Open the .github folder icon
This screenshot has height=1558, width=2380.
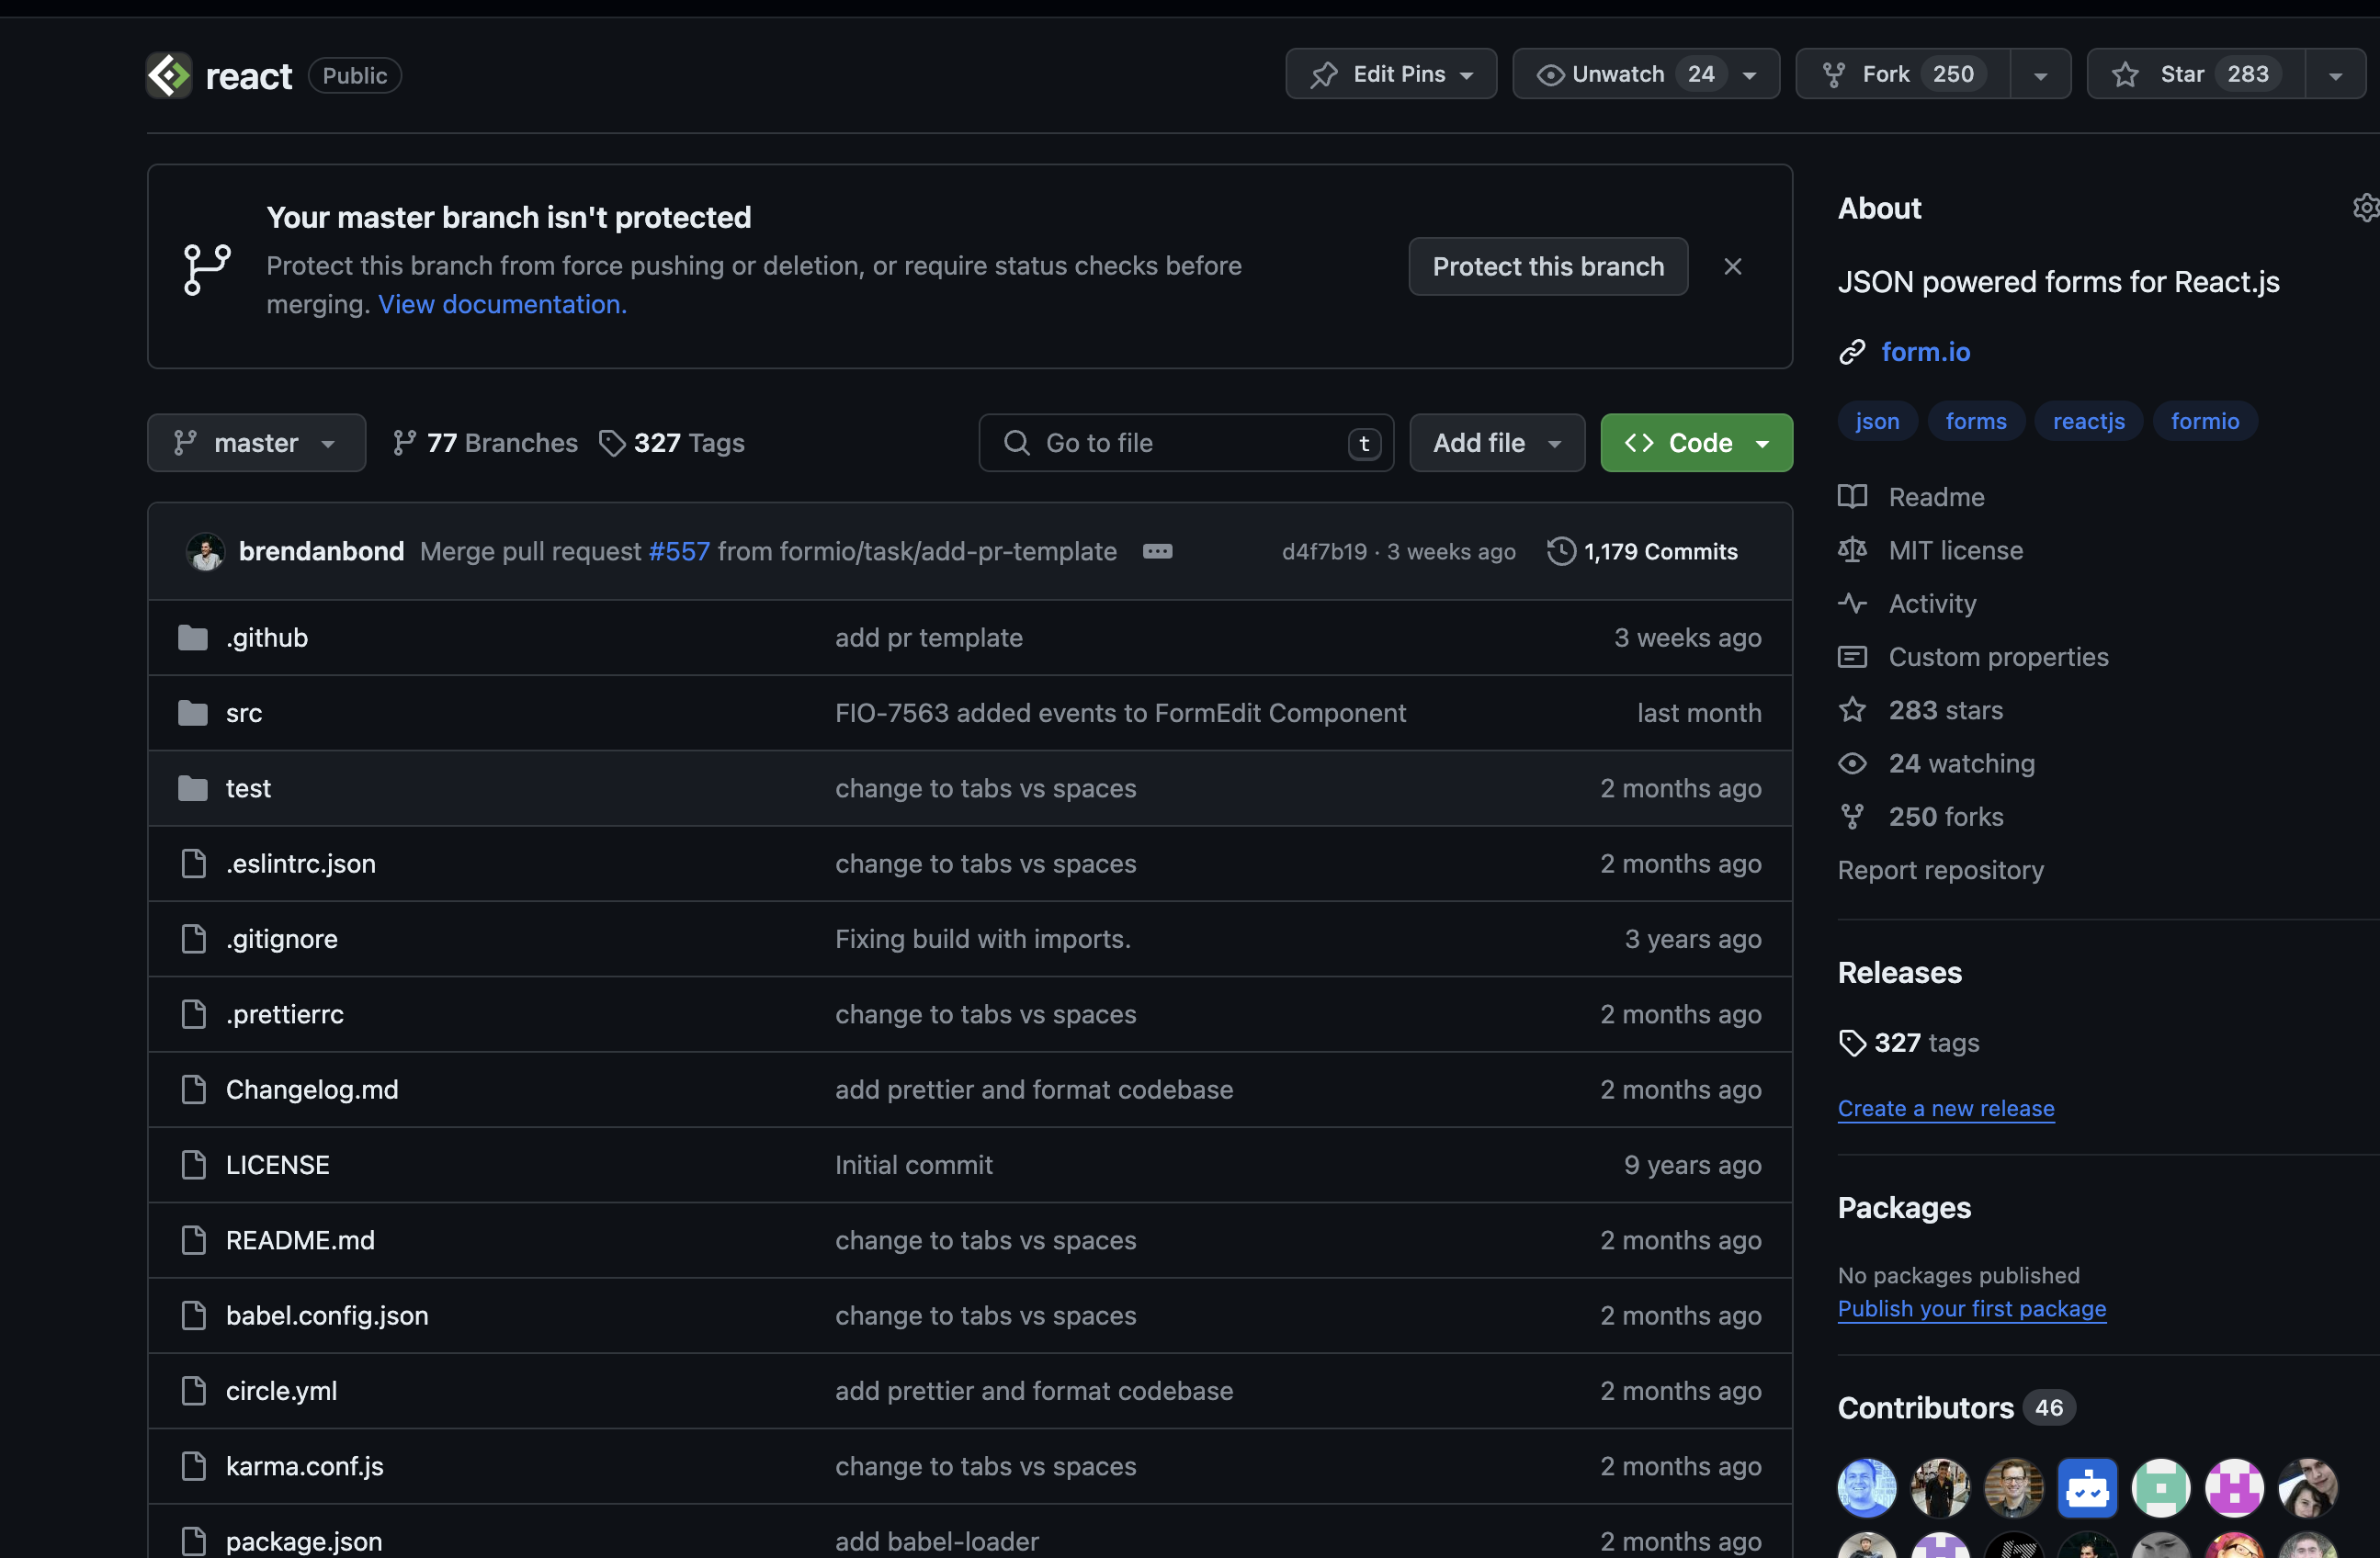pyautogui.click(x=192, y=638)
